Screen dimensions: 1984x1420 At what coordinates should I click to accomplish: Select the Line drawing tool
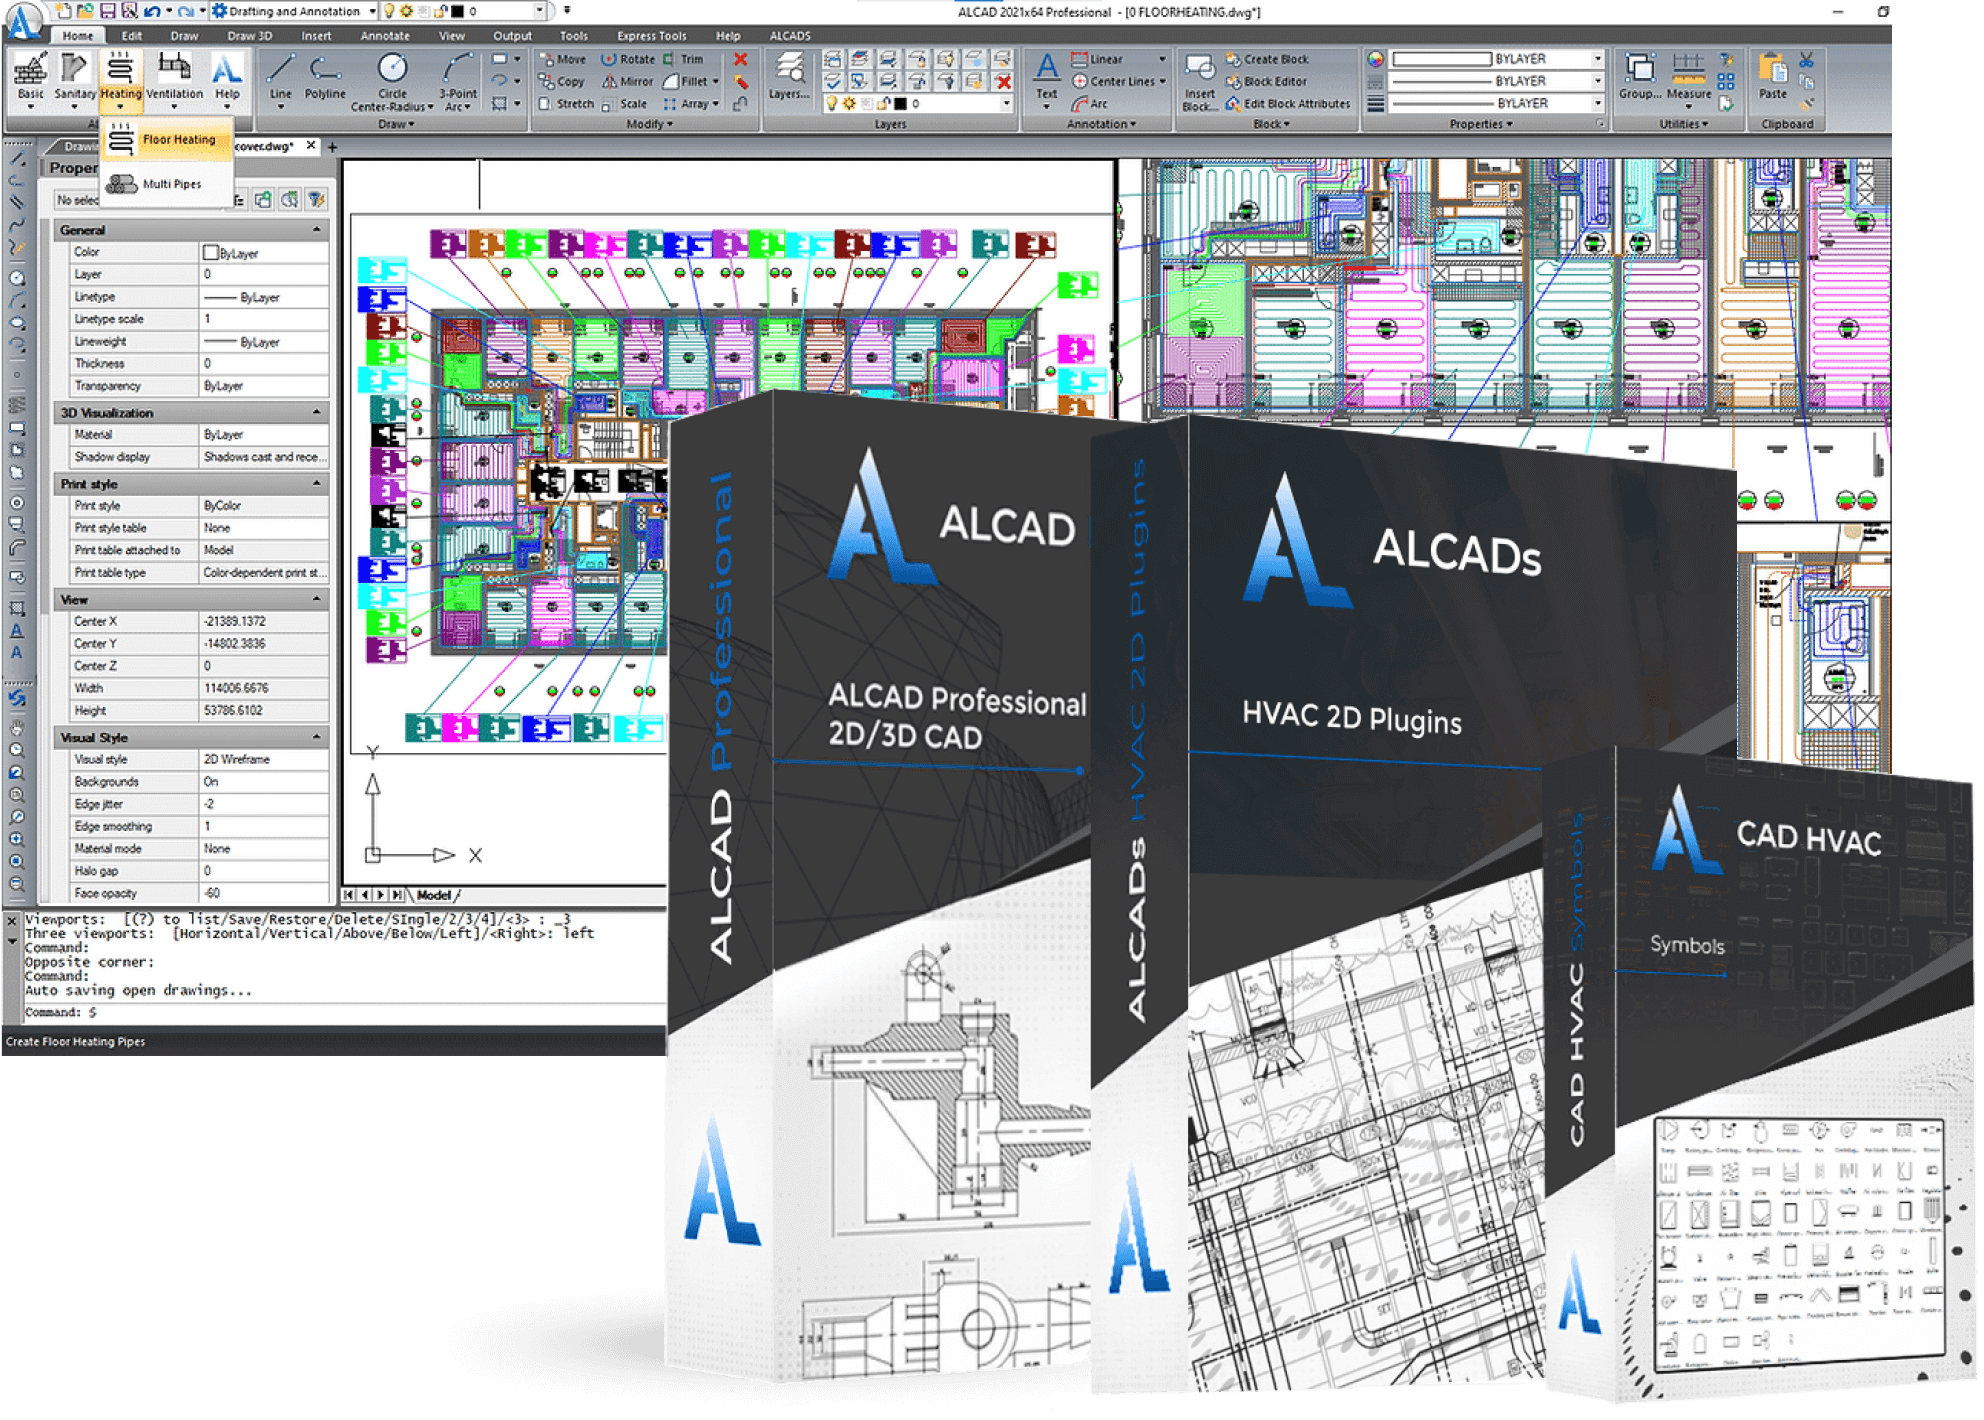[x=281, y=79]
